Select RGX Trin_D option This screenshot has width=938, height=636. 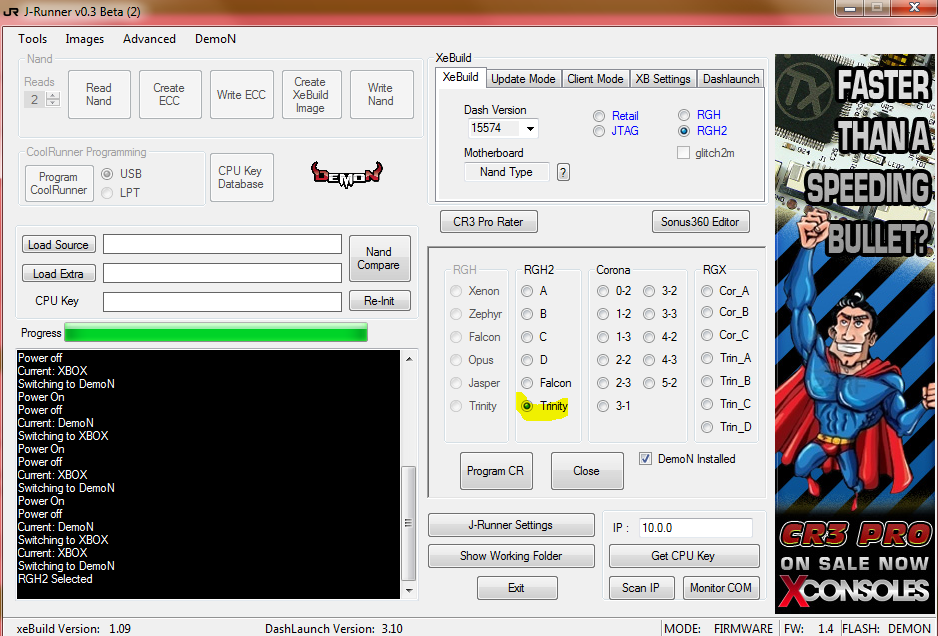point(707,427)
